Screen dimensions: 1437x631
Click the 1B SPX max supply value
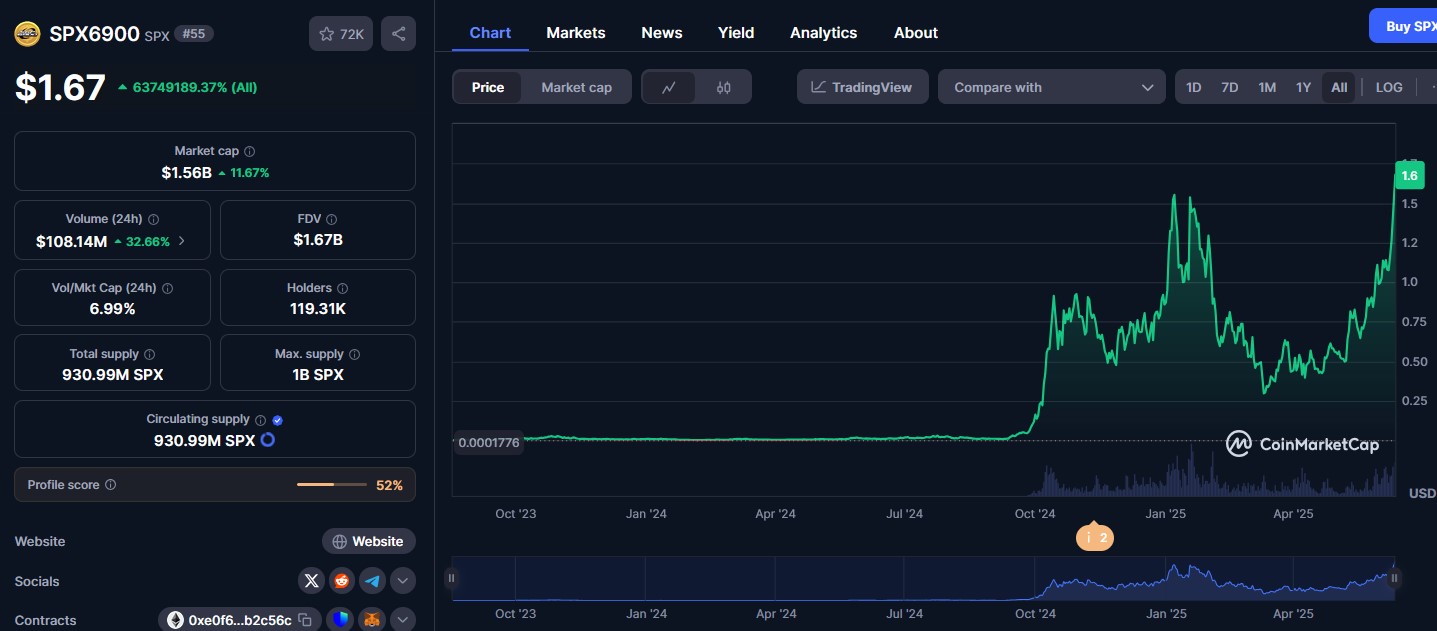[317, 375]
